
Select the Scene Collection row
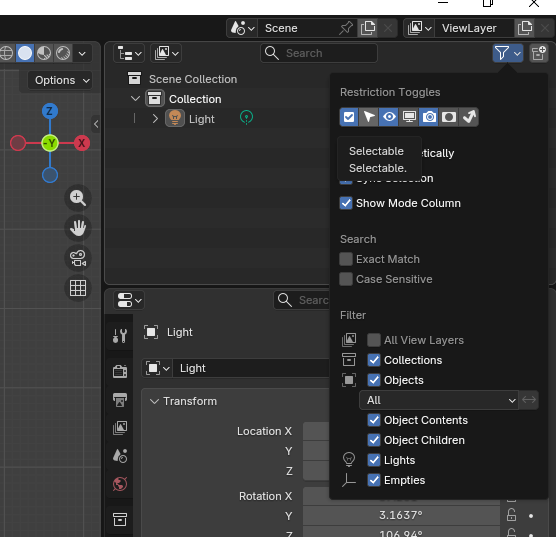pos(193,79)
